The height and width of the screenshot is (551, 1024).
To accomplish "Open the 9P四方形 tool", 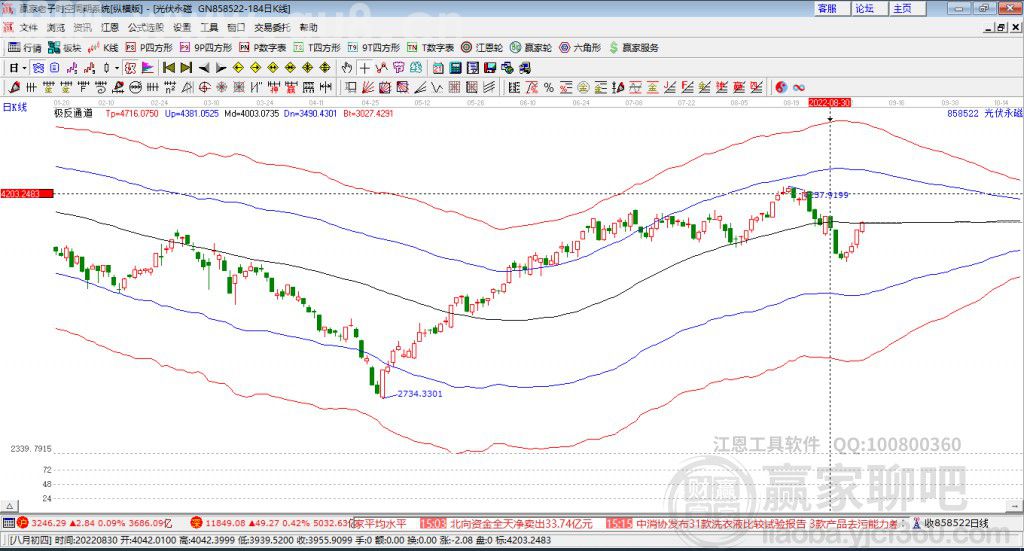I will pyautogui.click(x=206, y=48).
